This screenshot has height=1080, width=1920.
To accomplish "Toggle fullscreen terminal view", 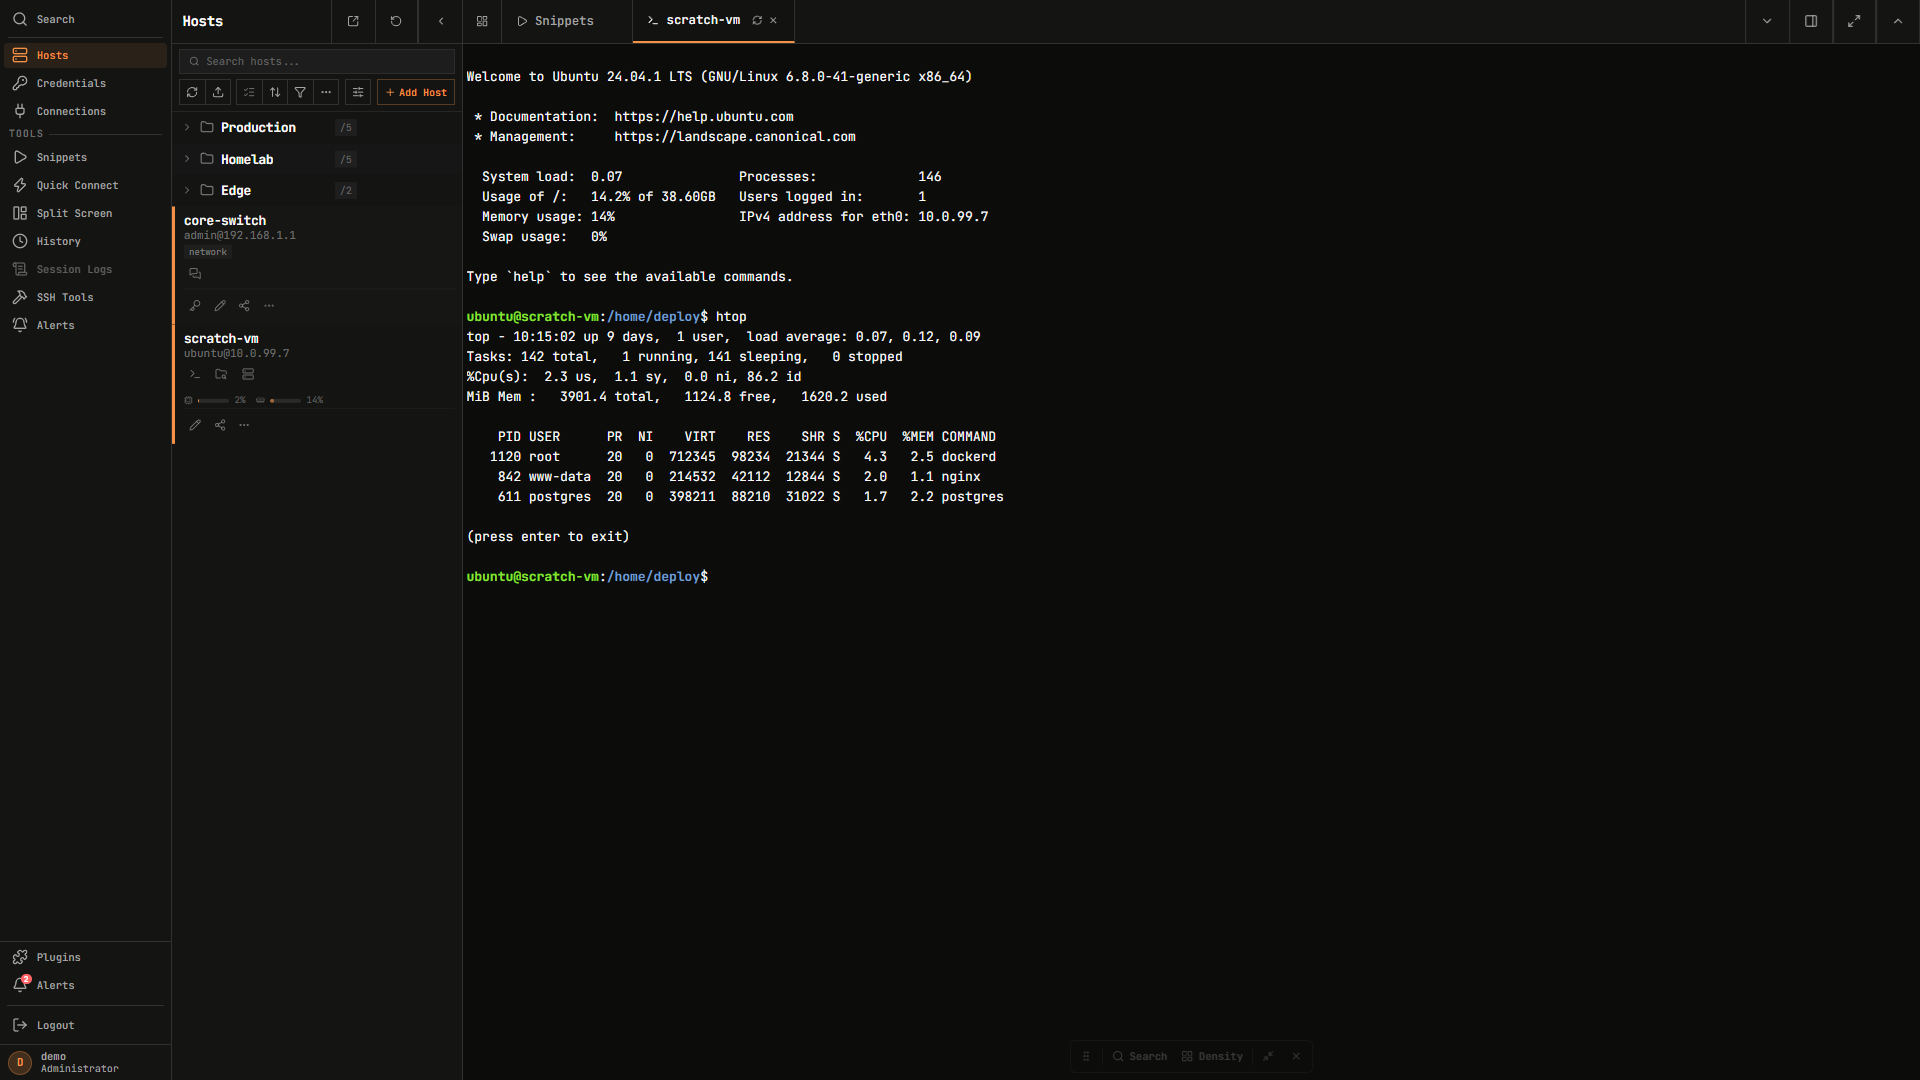I will tap(1854, 21).
